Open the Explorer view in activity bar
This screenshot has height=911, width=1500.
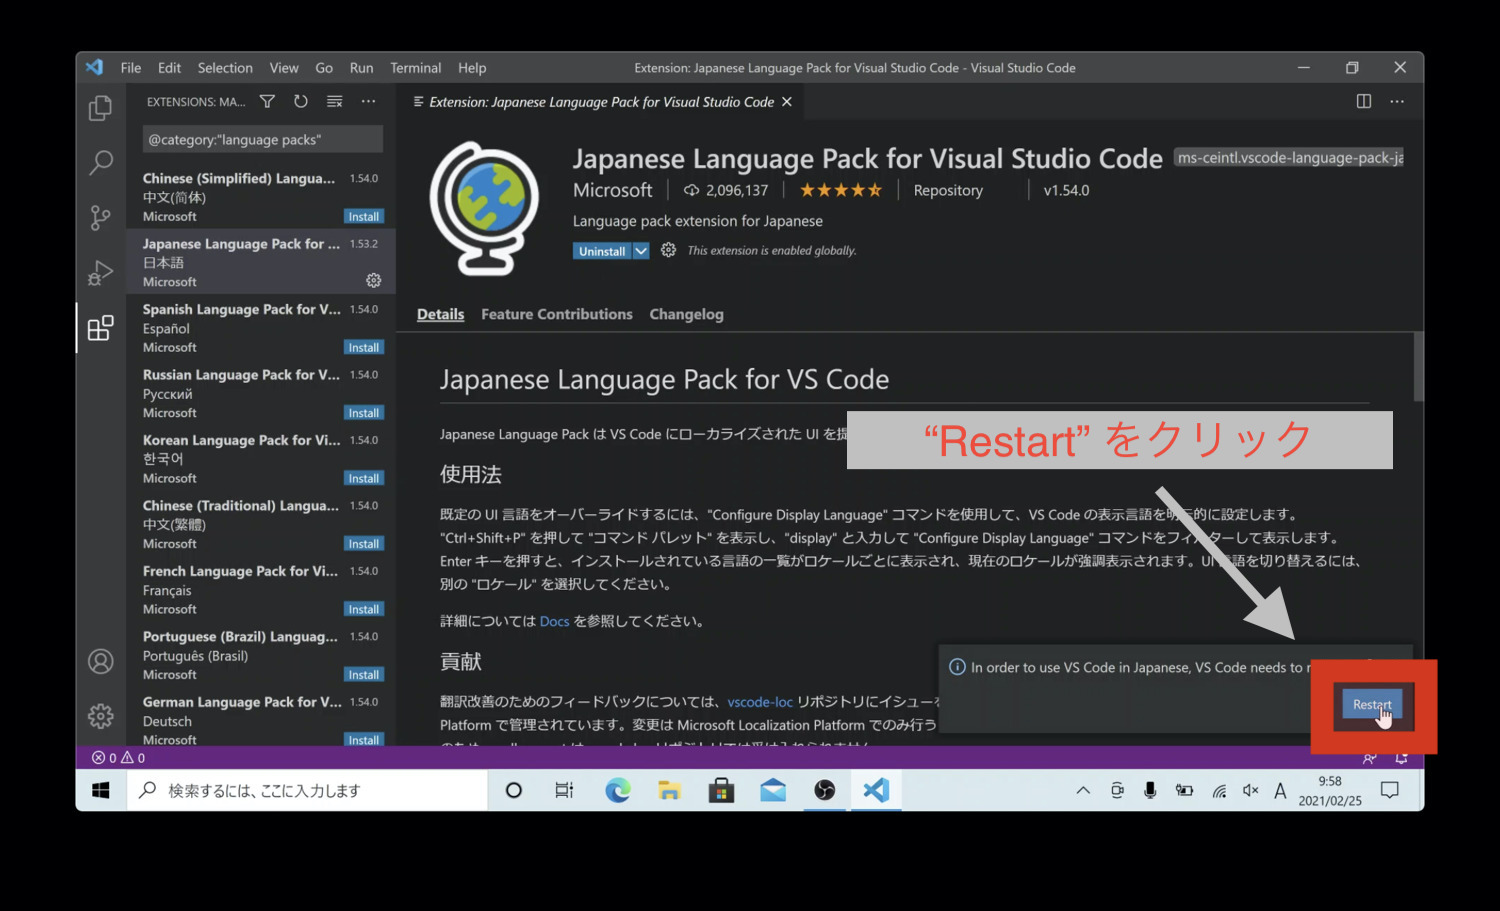coord(100,108)
